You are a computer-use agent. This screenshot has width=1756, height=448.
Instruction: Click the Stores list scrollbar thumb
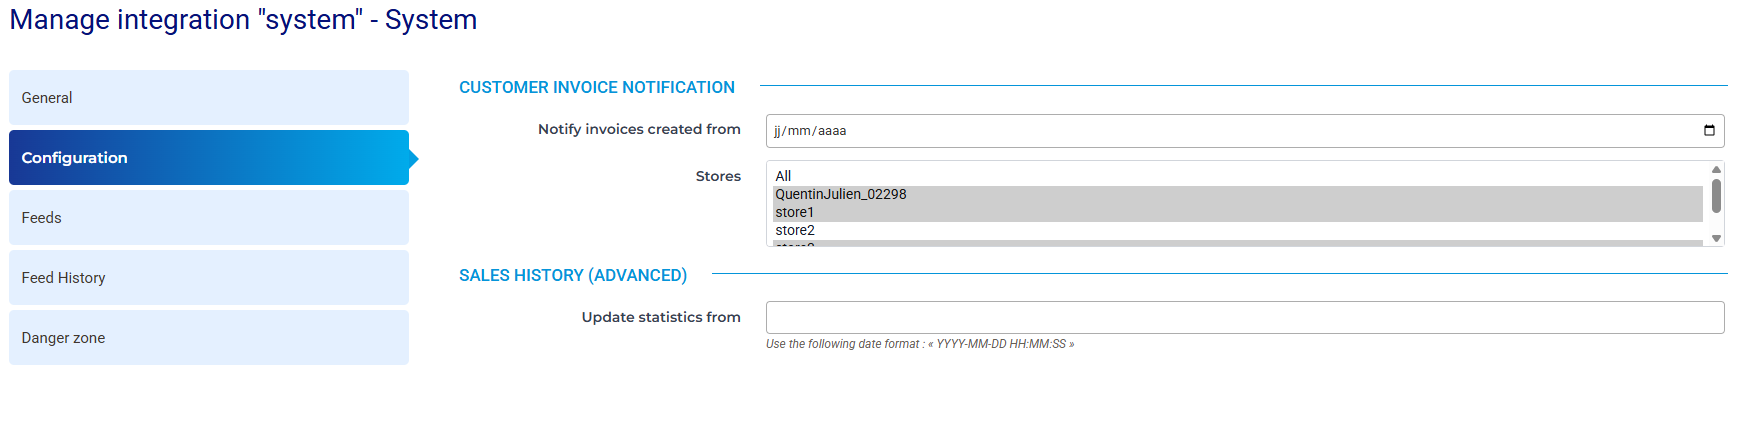(x=1716, y=196)
